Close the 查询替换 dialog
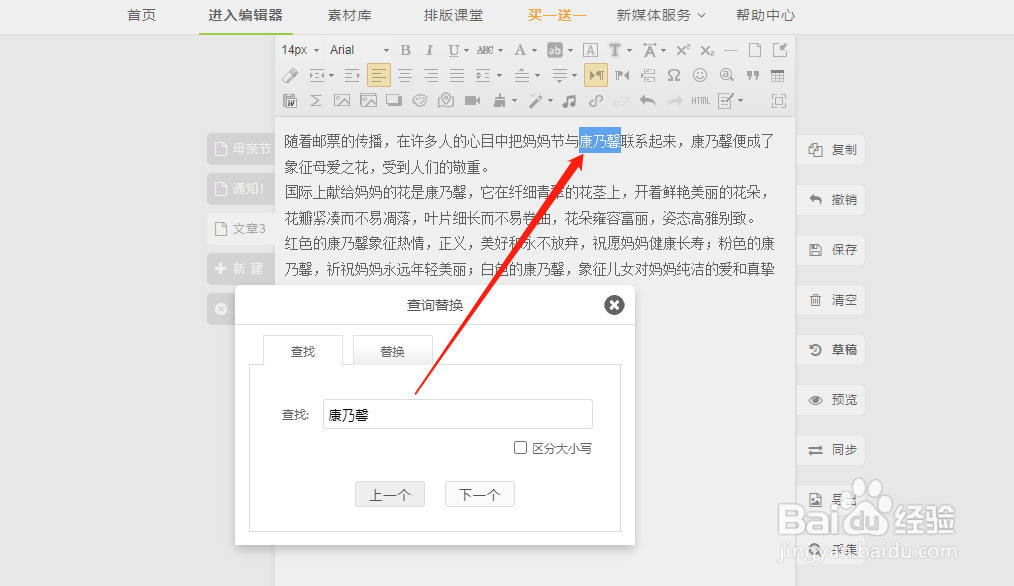Viewport: 1014px width, 586px height. tap(614, 305)
